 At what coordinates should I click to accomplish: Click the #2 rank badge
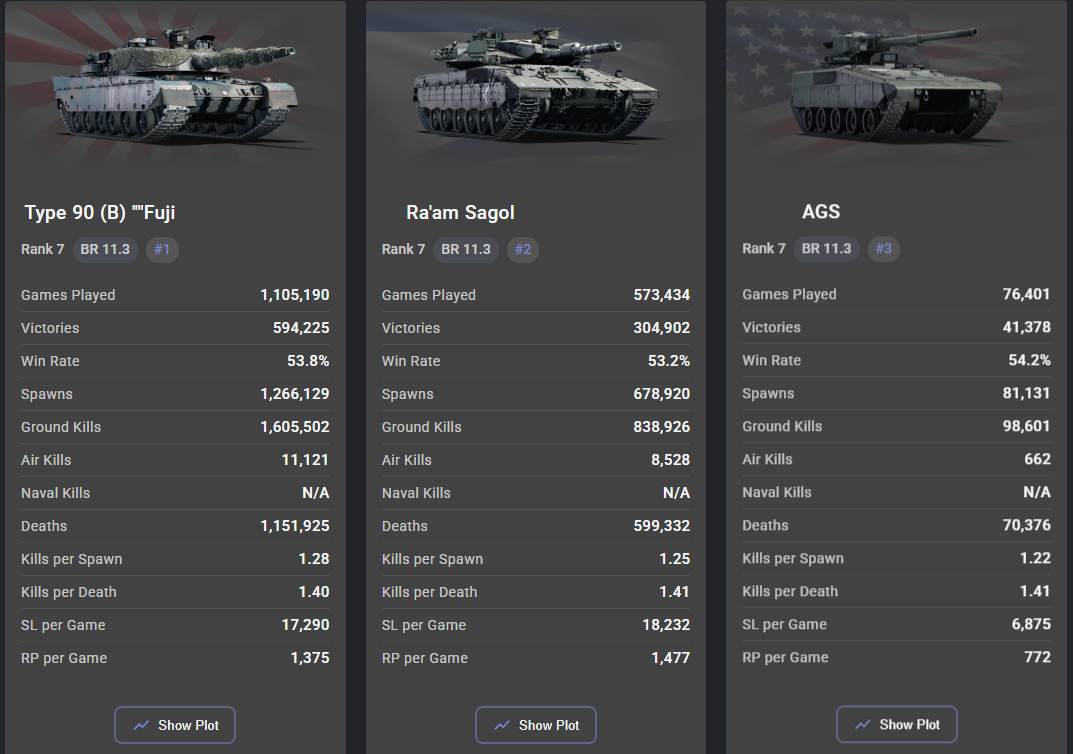523,249
